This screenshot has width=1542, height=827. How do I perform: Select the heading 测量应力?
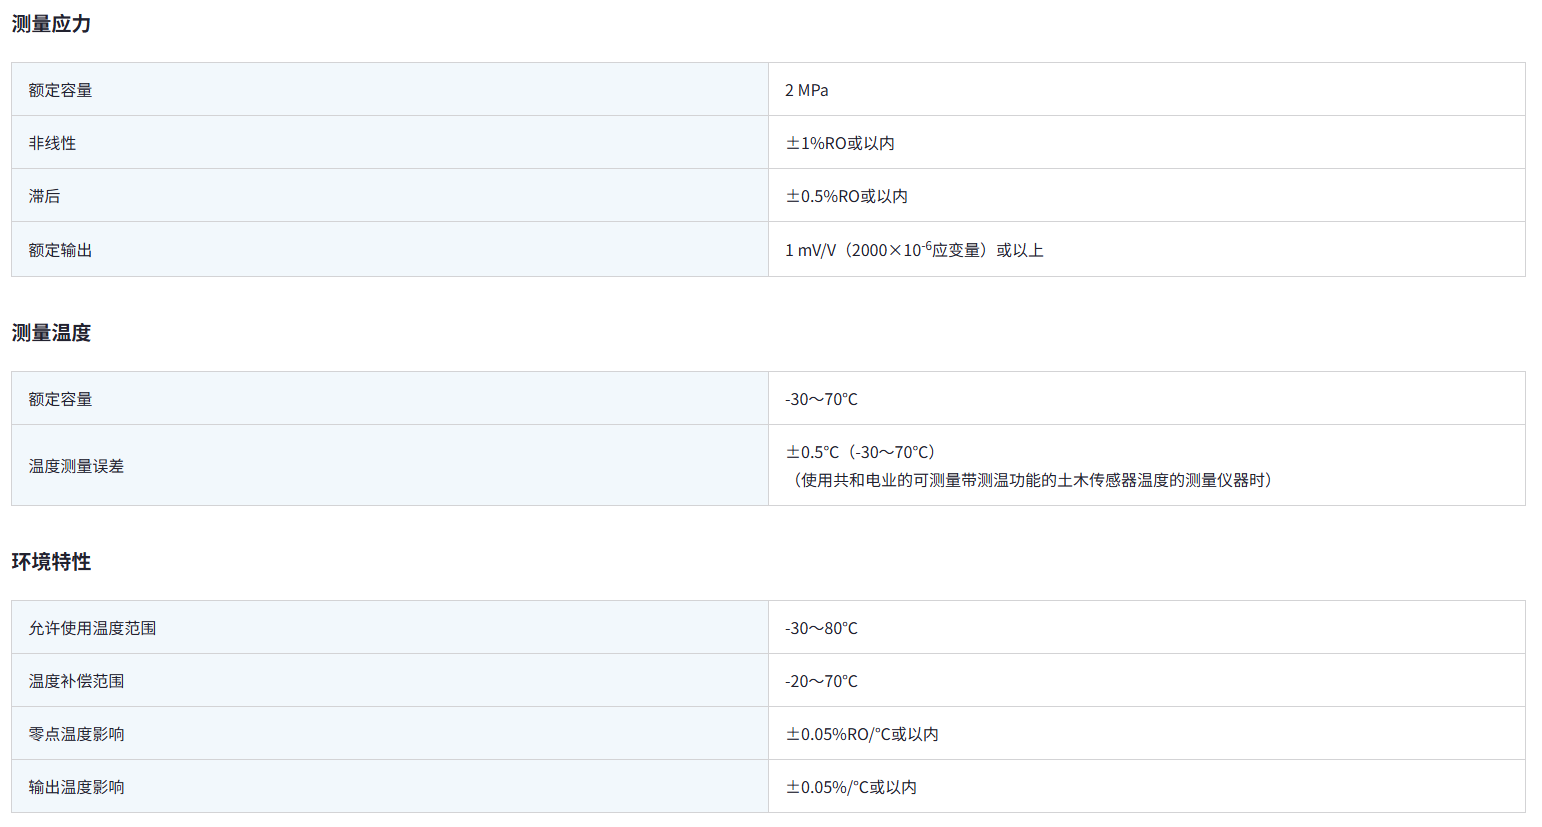[x=51, y=24]
